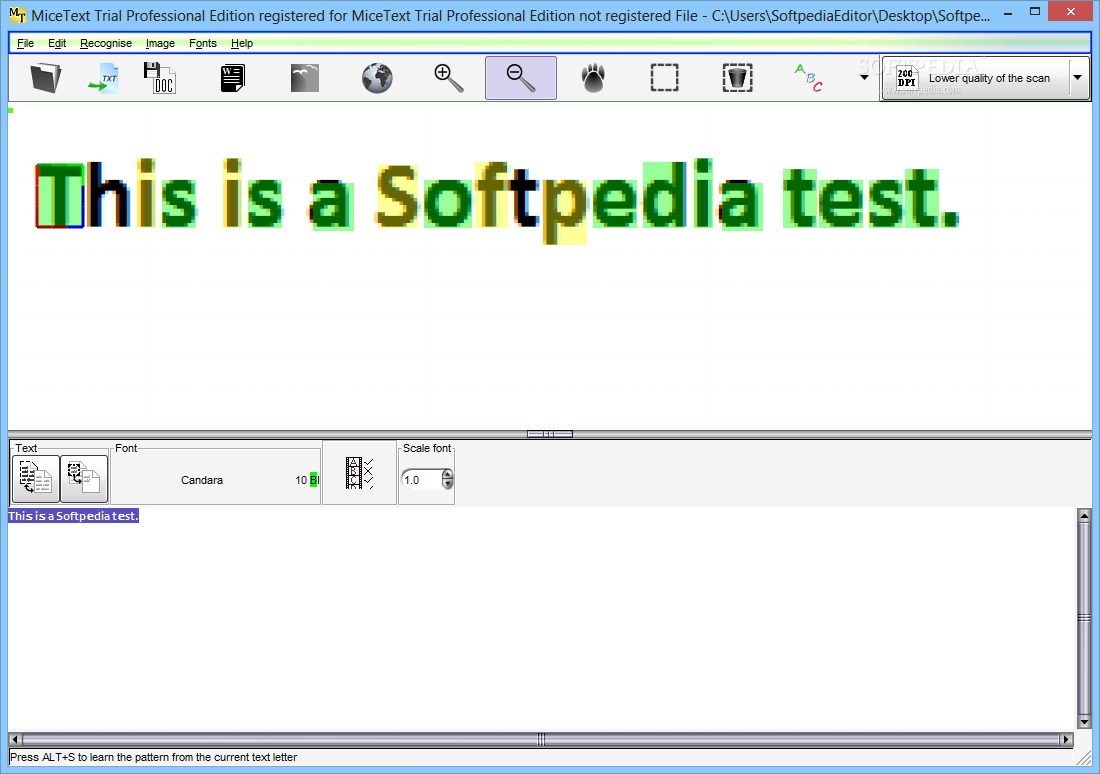
Task: Decrease Scale font with down arrow
Action: click(448, 484)
